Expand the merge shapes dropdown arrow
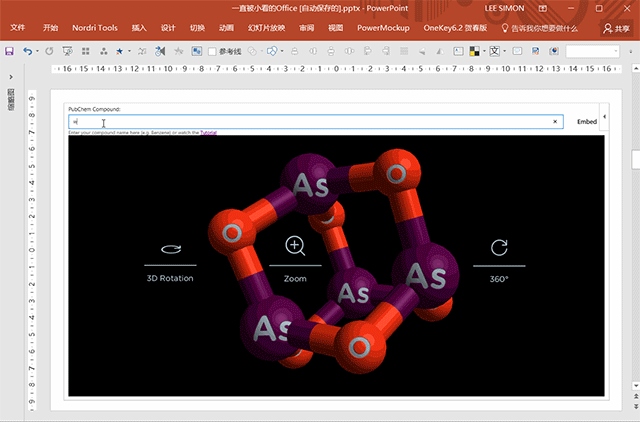Screen dimensions: 640x422 pos(282,51)
